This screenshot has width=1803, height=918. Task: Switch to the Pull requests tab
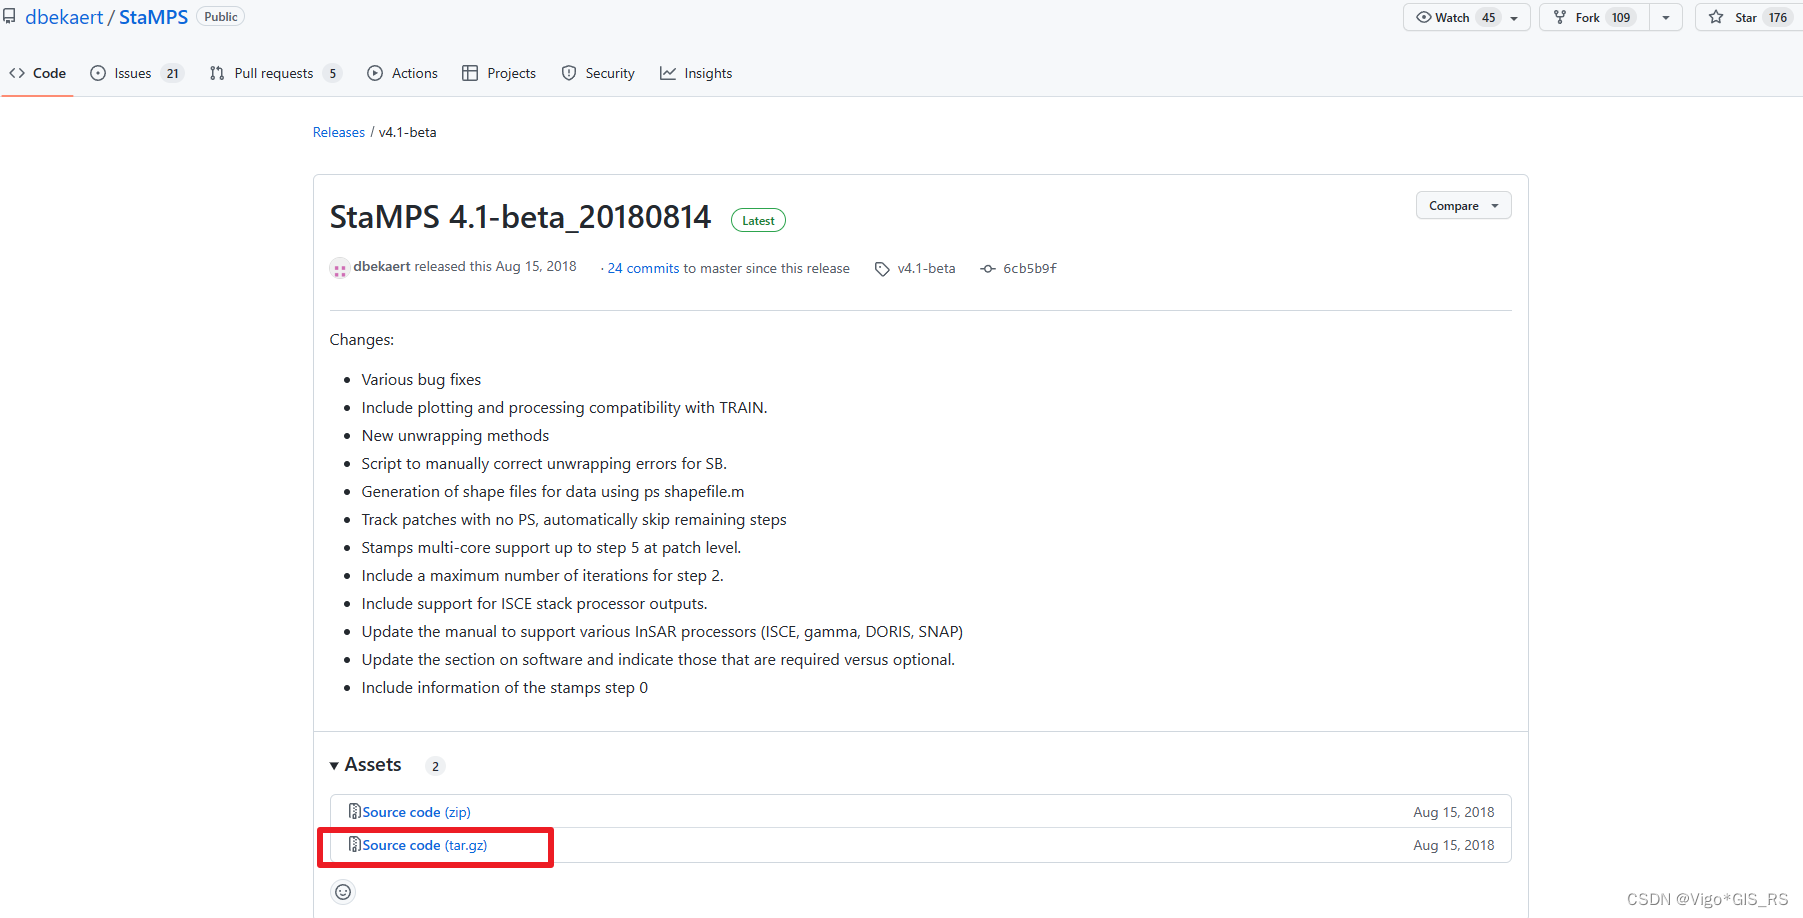pos(273,73)
